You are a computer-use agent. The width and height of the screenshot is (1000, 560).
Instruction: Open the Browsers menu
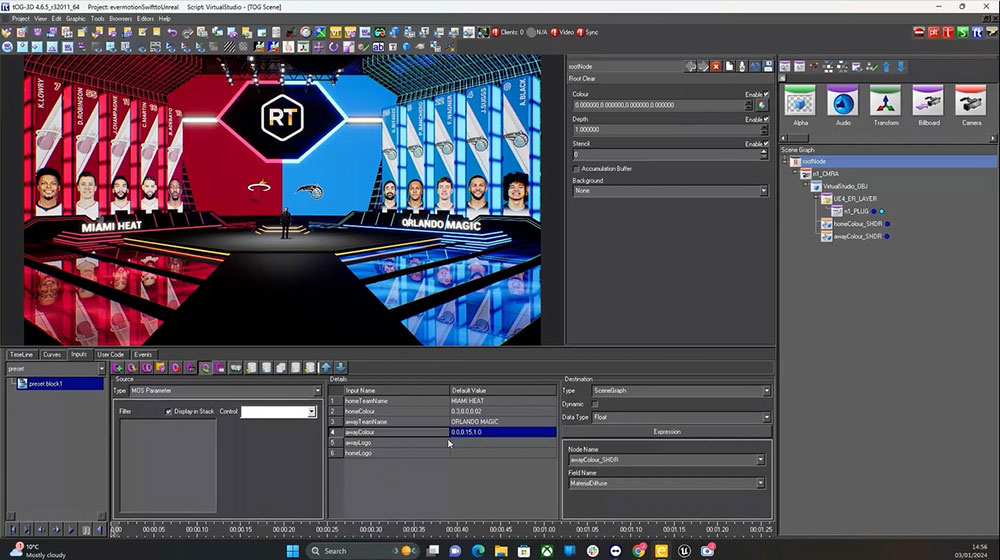coord(120,18)
